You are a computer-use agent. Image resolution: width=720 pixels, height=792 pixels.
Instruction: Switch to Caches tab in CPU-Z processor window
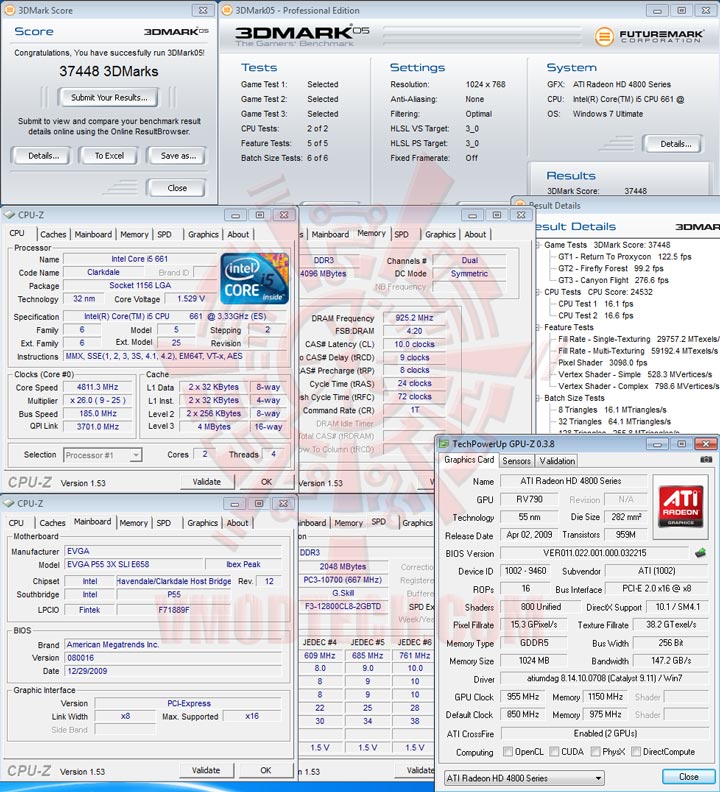point(53,234)
